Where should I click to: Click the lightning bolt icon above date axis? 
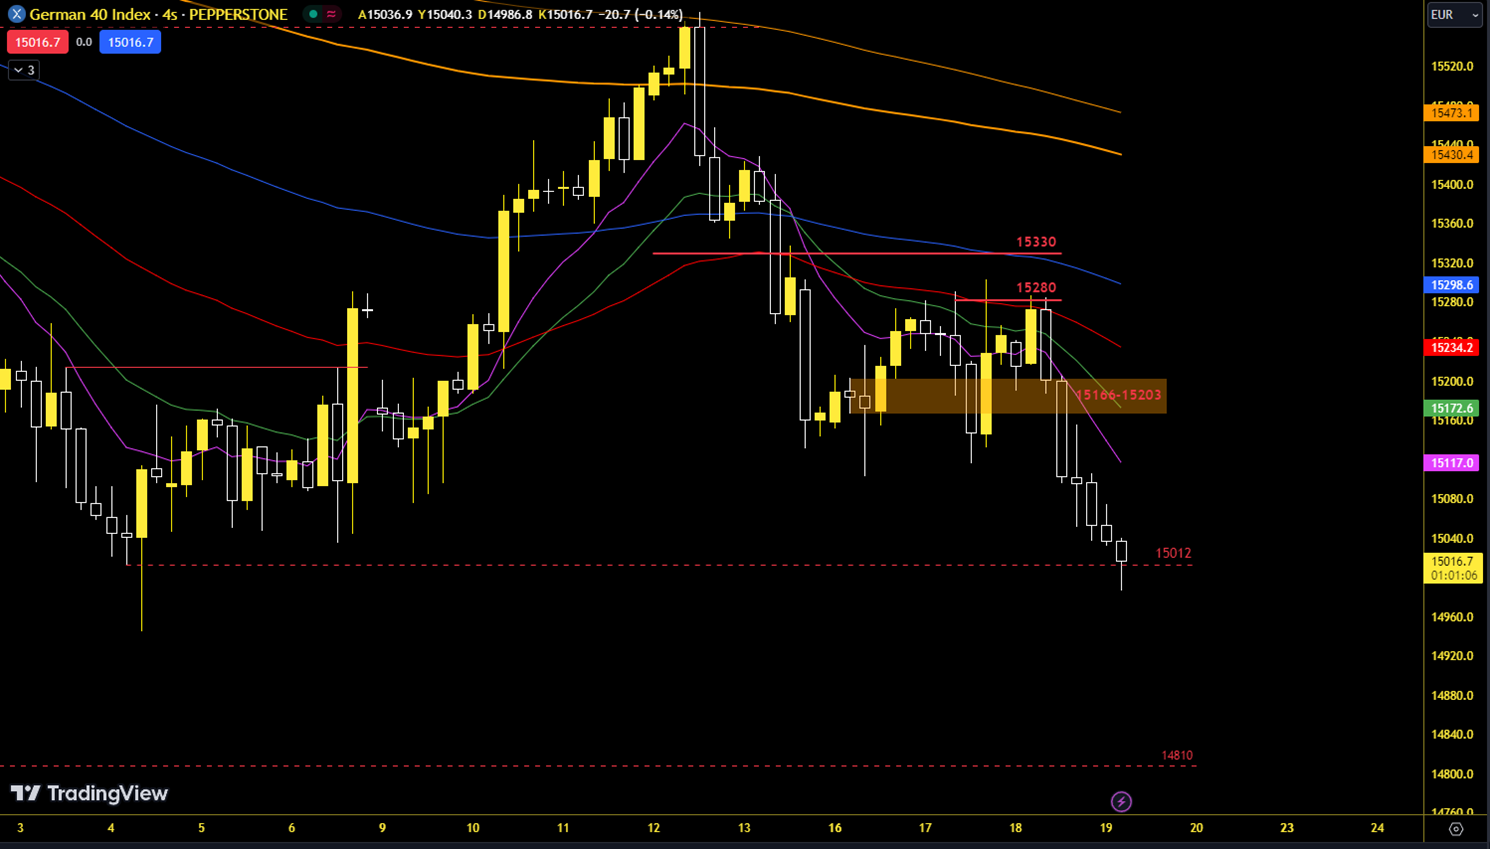click(x=1121, y=801)
